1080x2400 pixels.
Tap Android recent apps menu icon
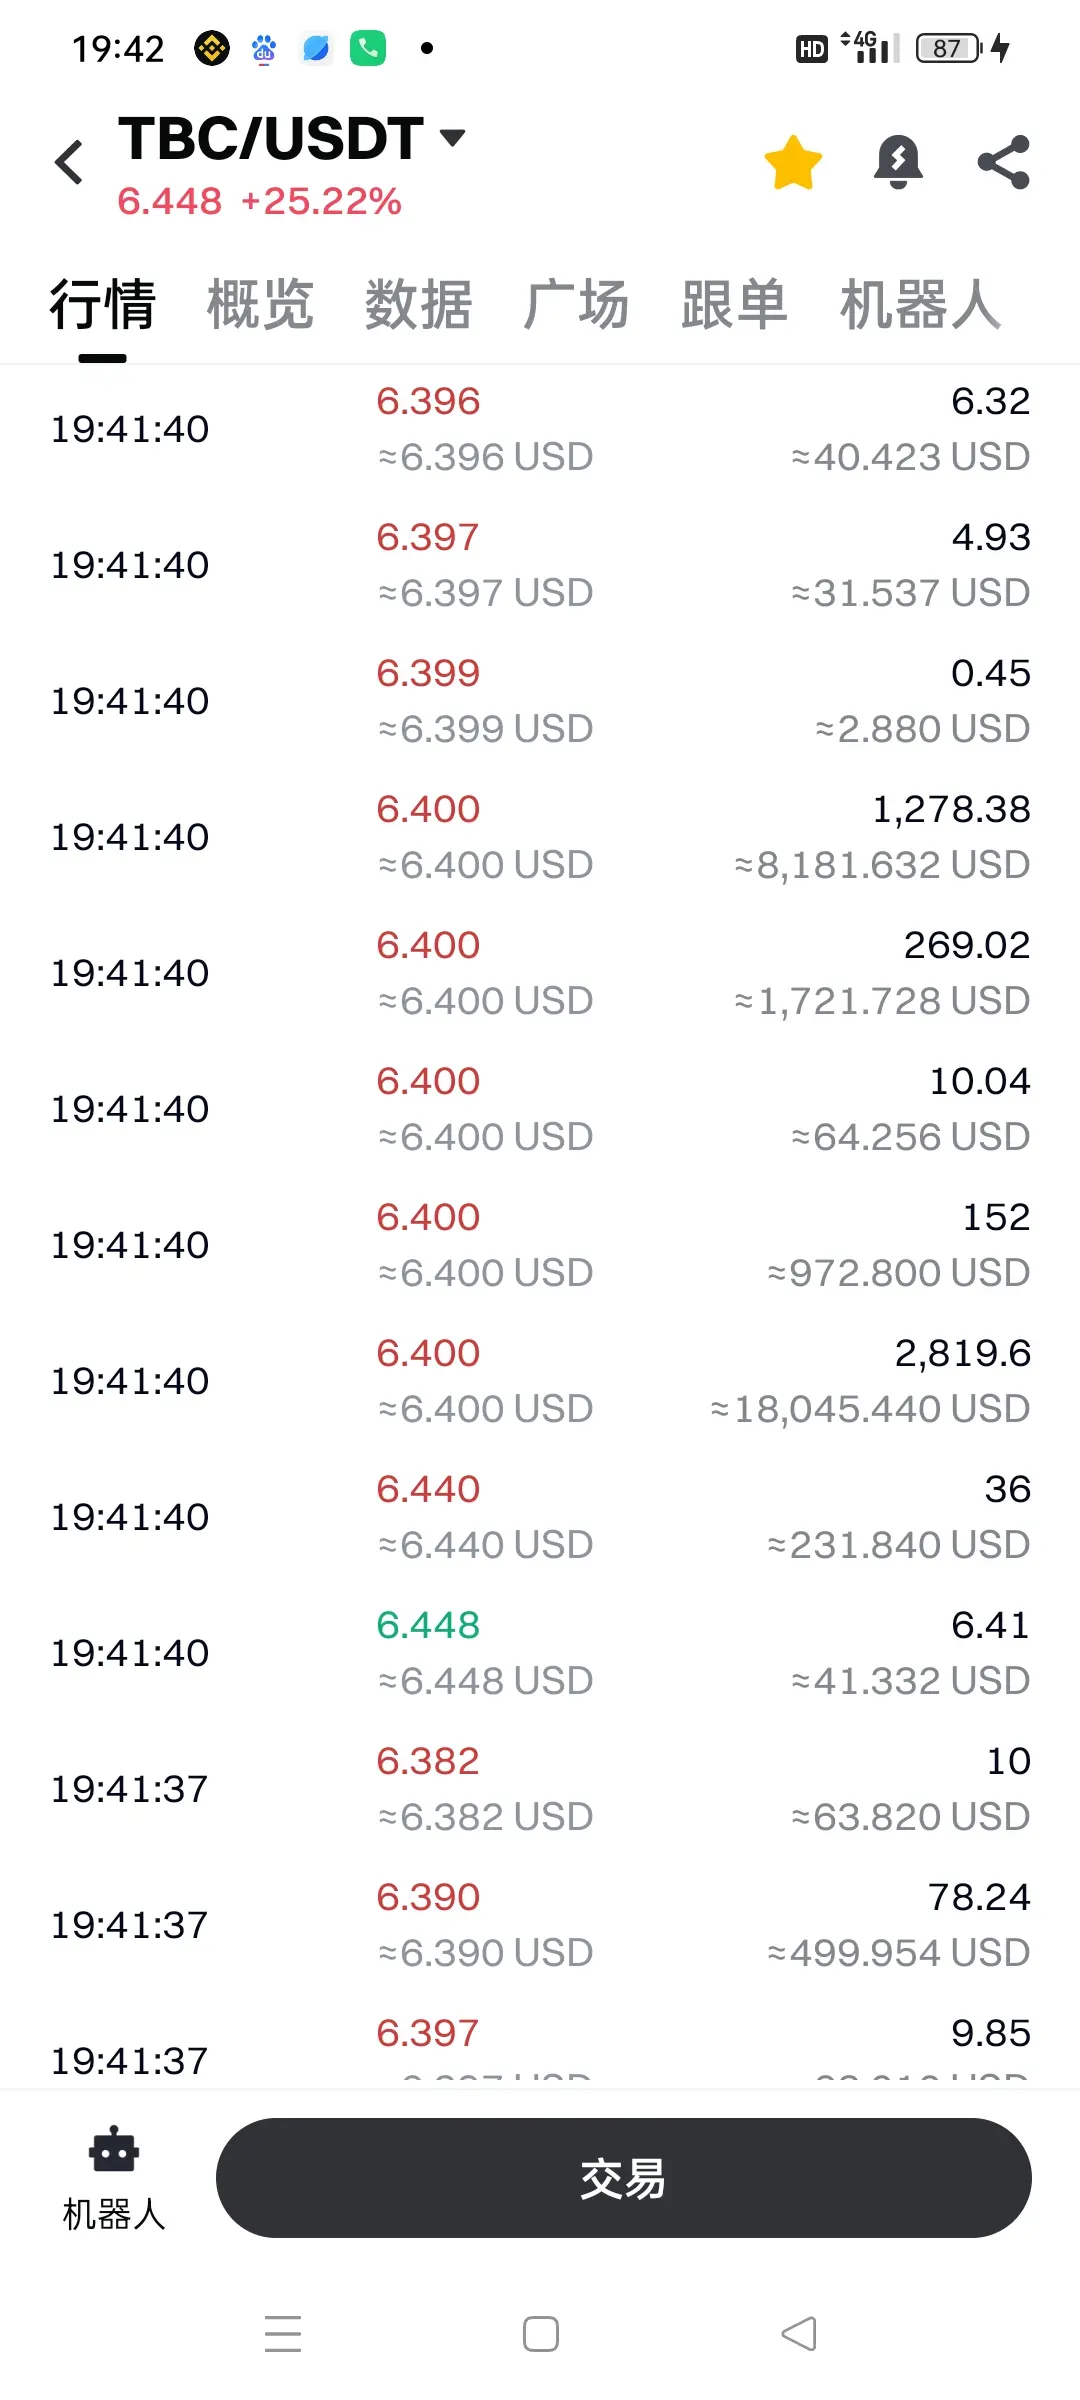[x=283, y=2333]
